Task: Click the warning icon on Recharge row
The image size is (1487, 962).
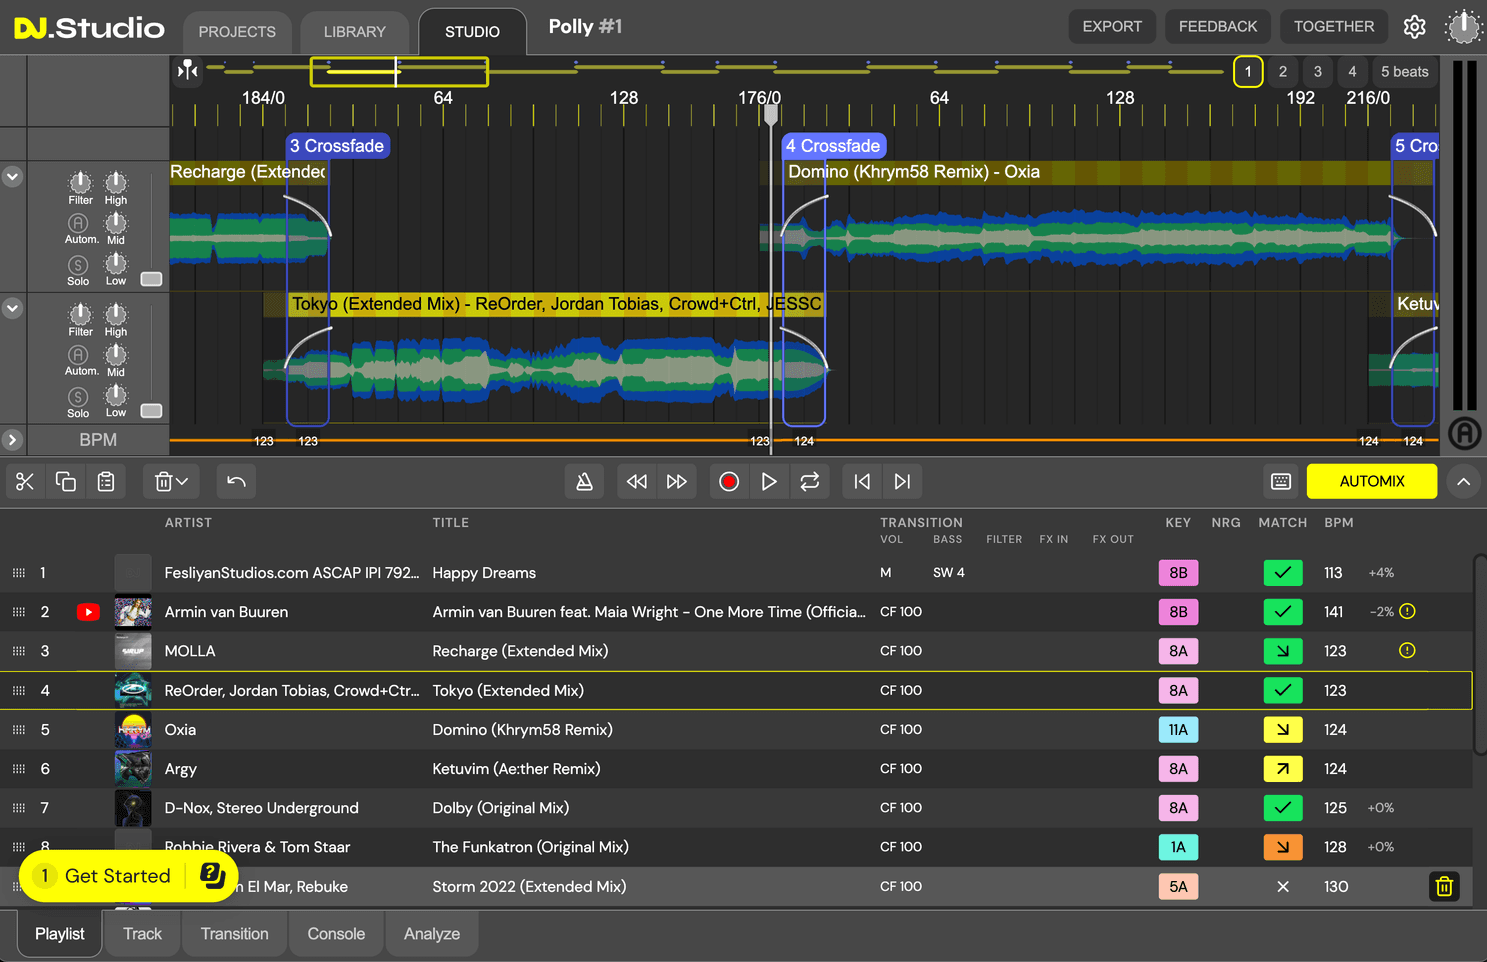Action: point(1407,651)
